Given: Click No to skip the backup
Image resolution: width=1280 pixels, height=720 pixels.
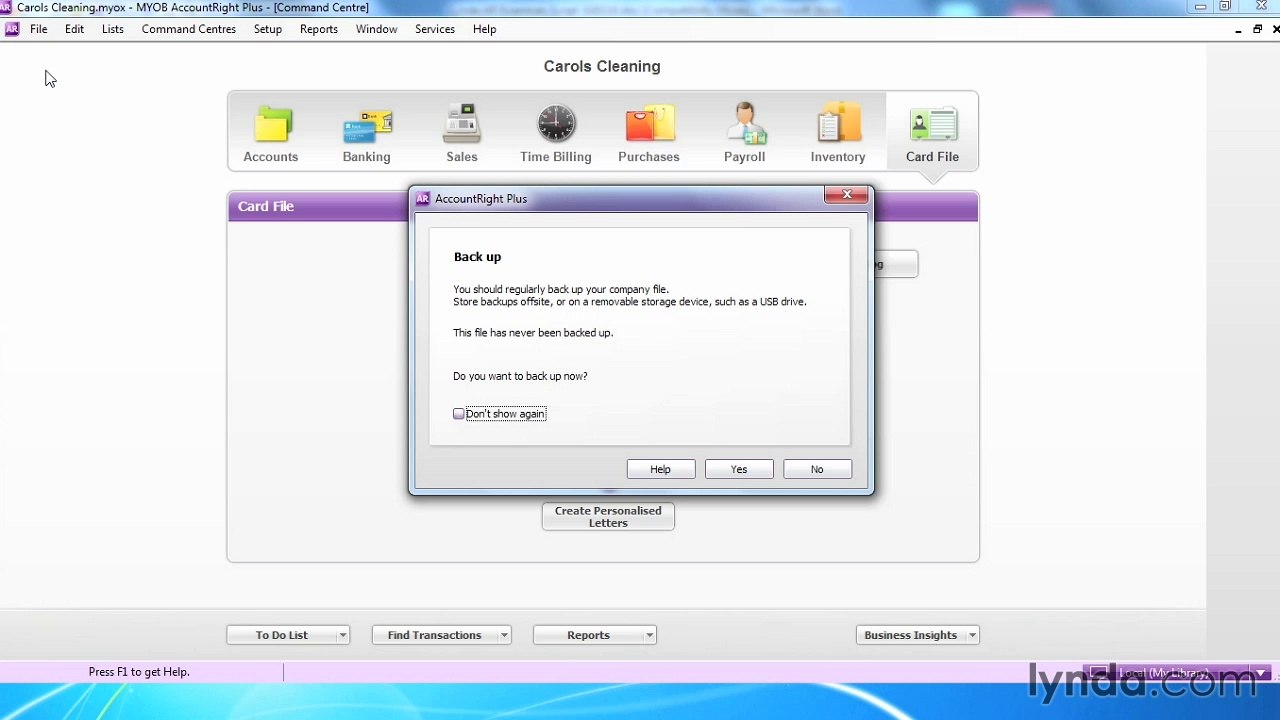Looking at the screenshot, I should click(817, 469).
